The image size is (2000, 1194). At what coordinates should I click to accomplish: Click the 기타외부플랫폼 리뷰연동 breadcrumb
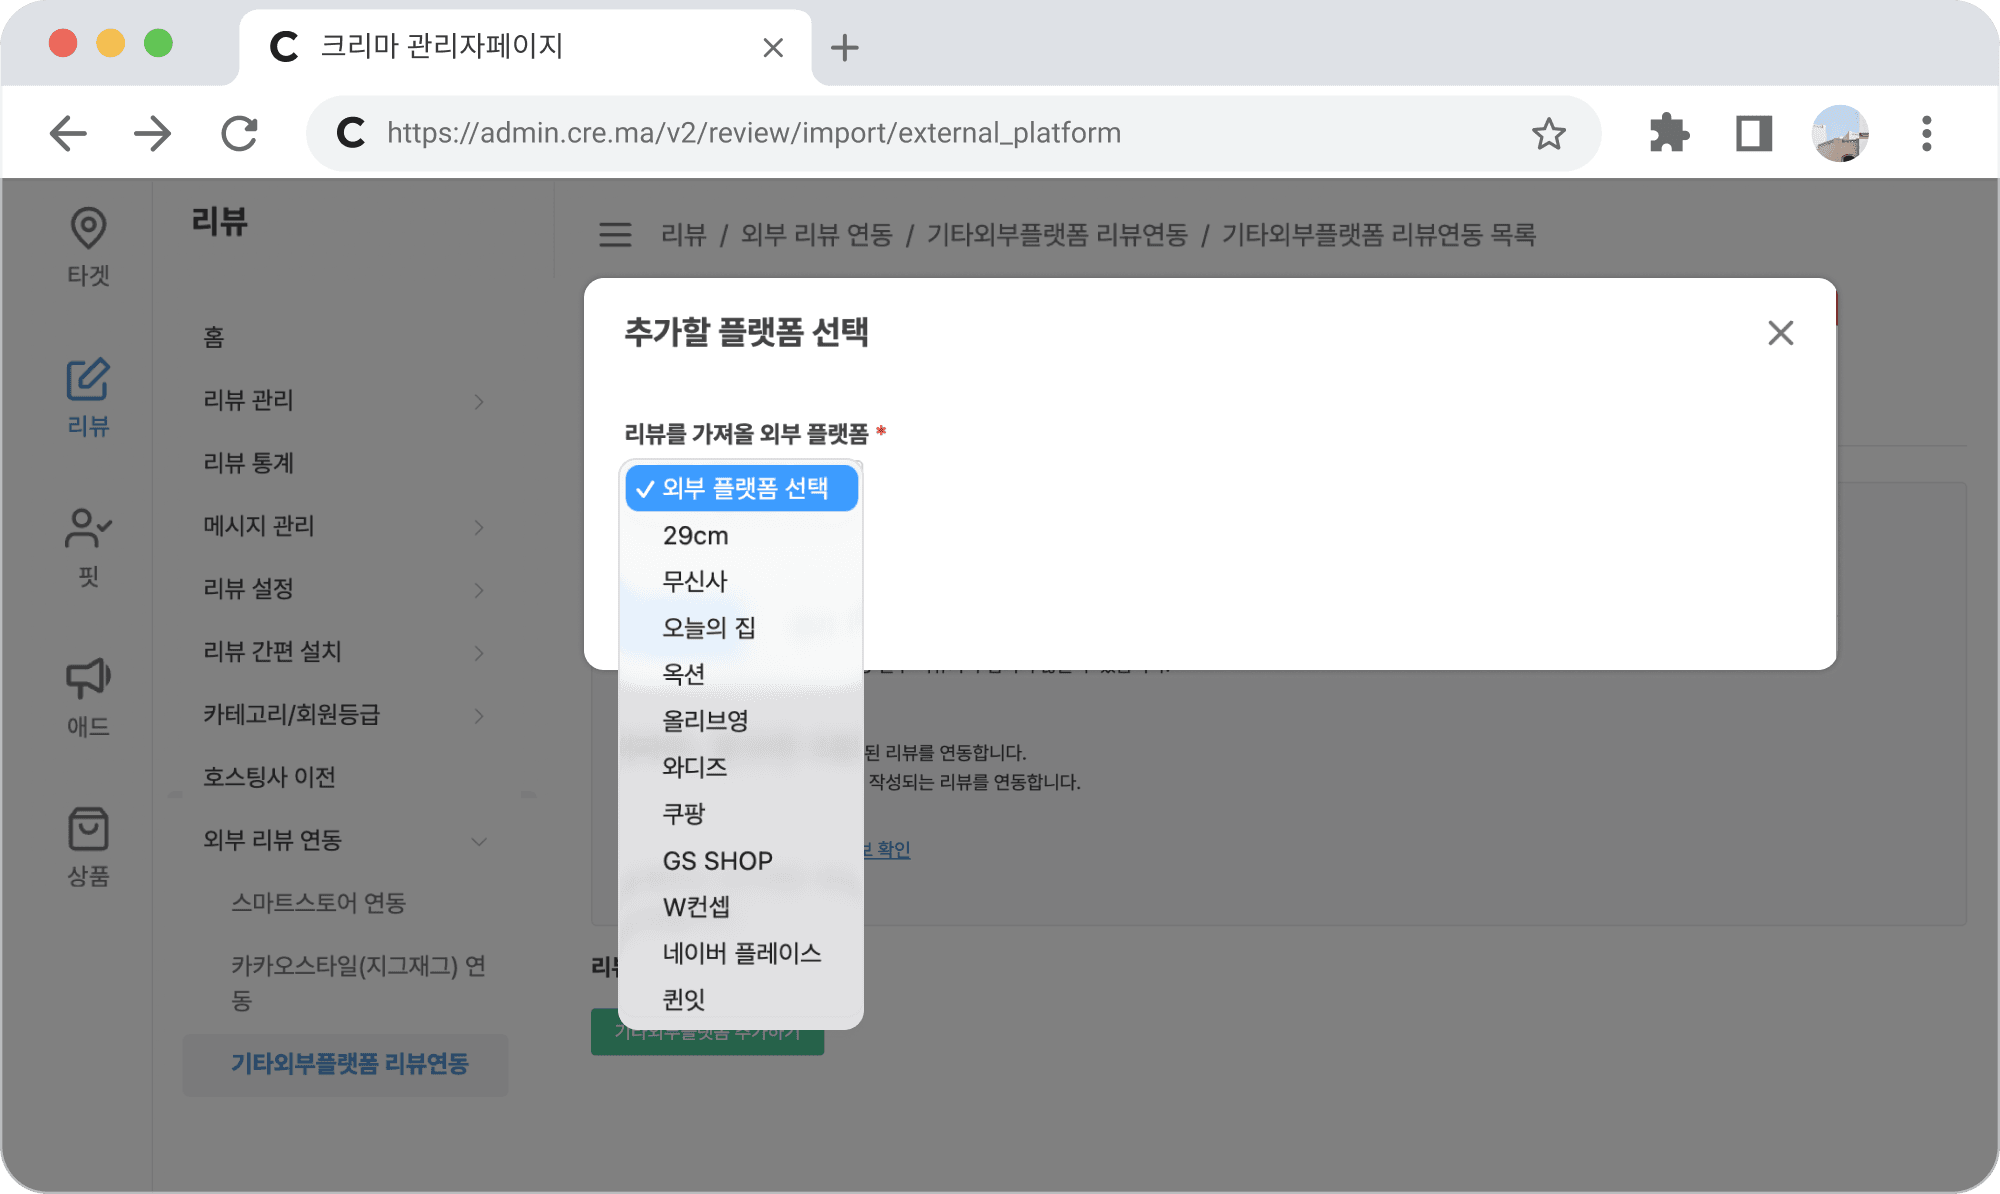point(1057,235)
